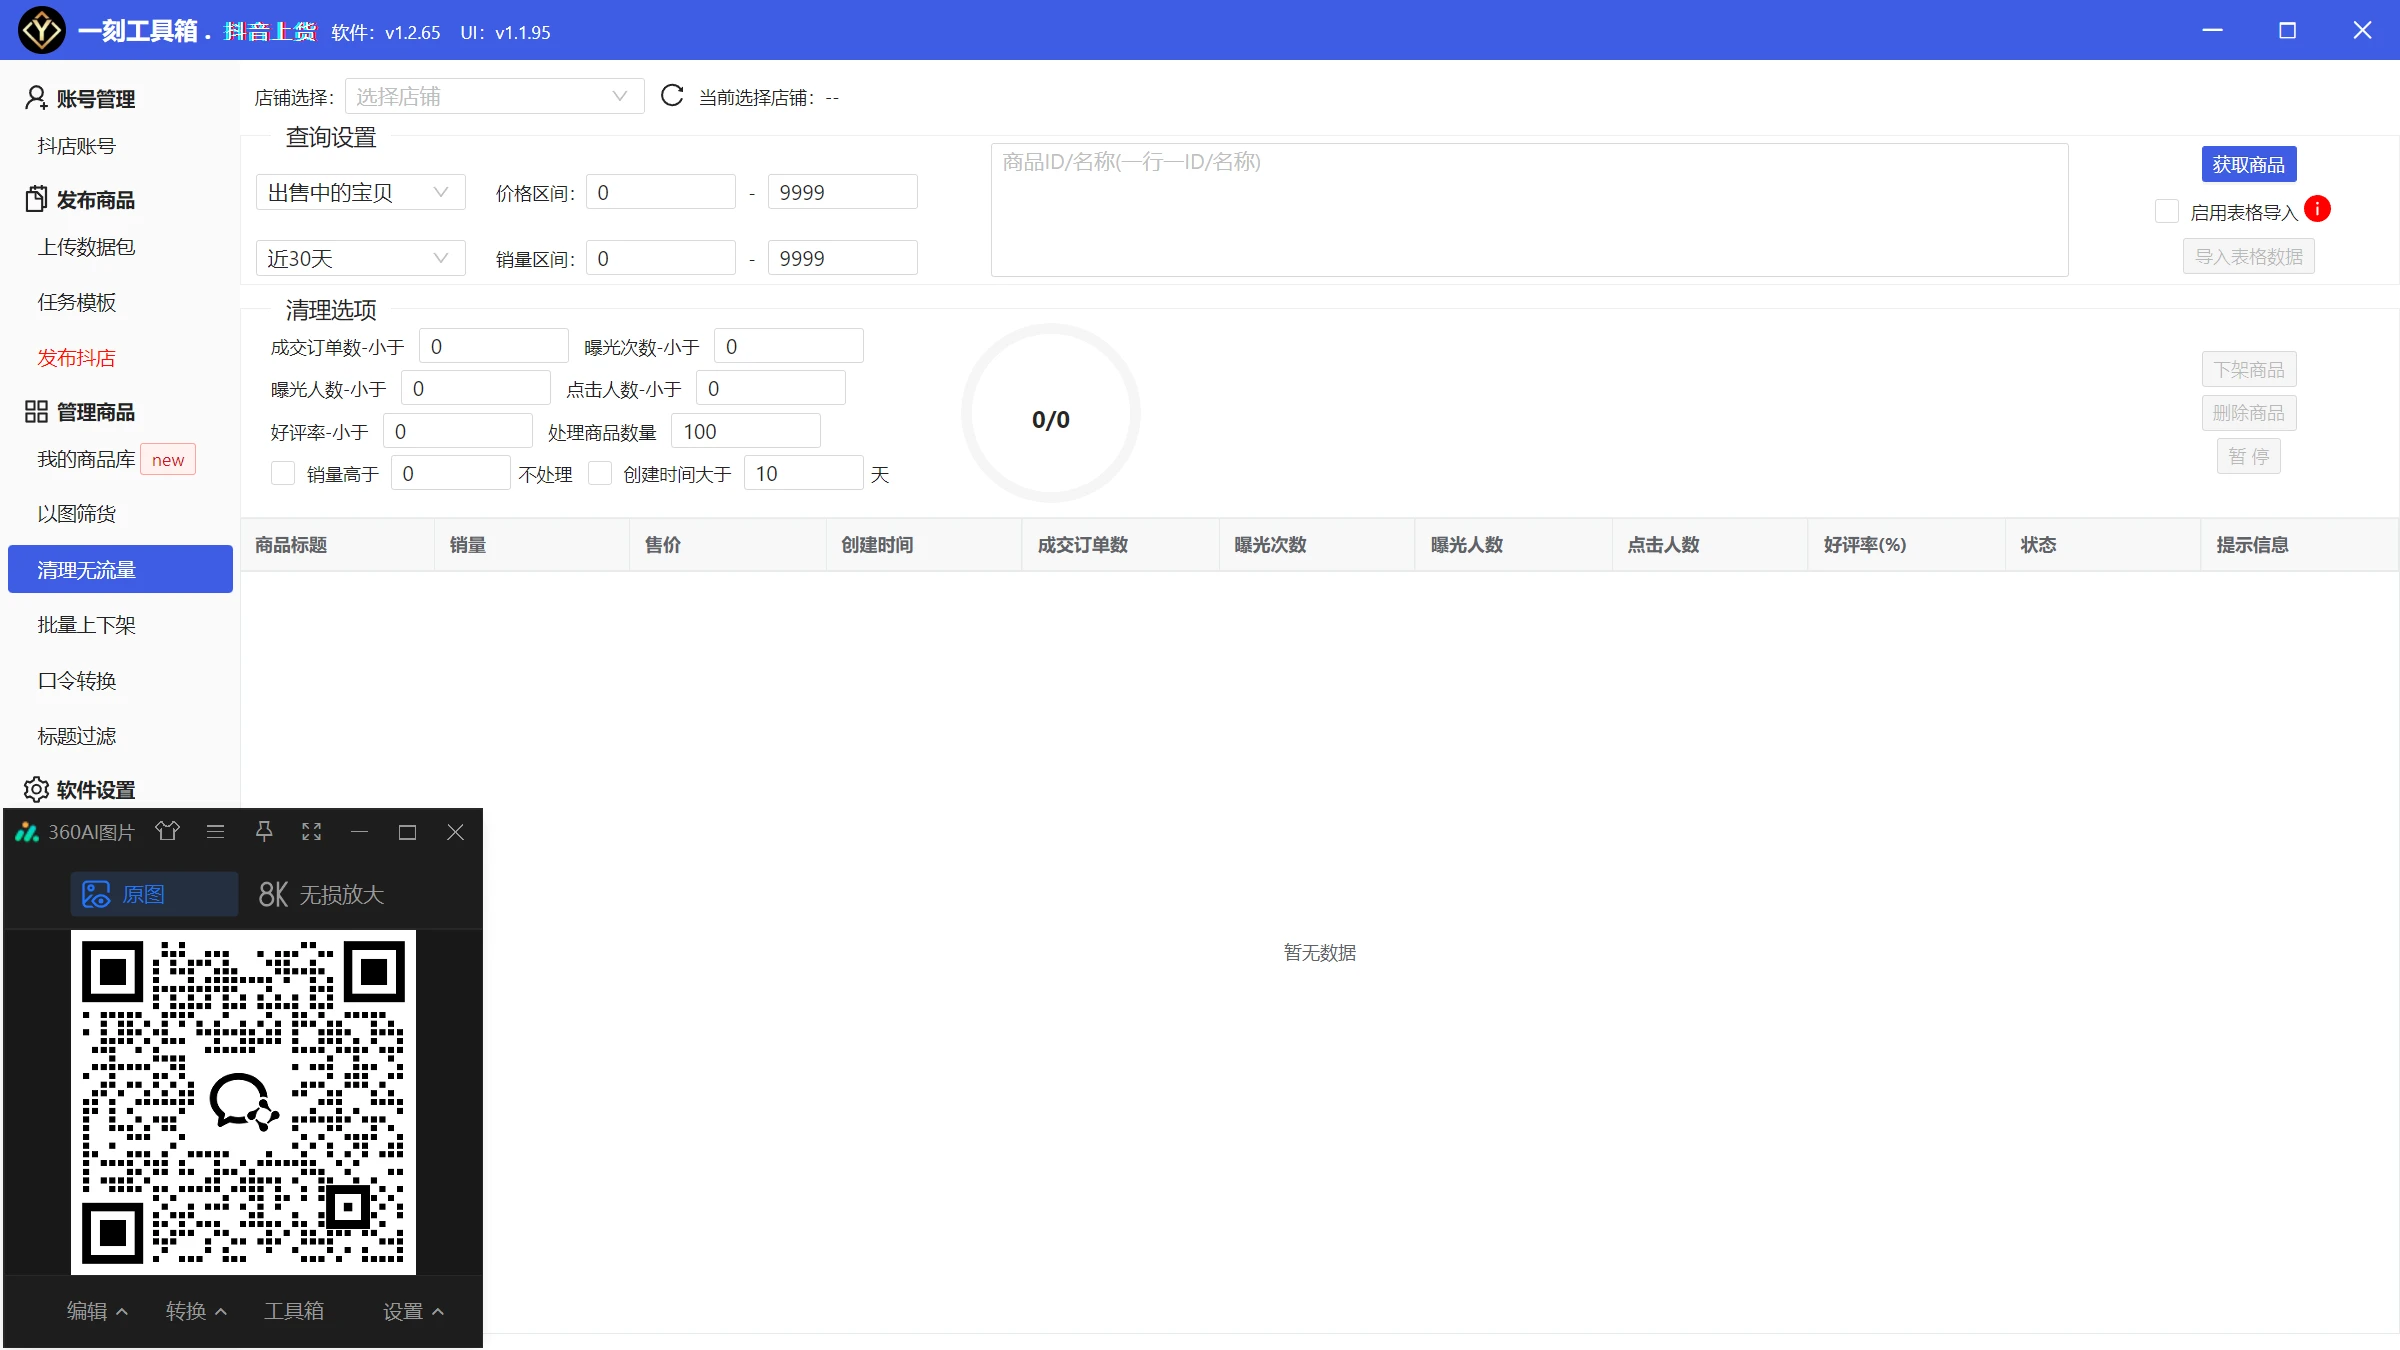
Task: Focus the 曝光次数-小于 field
Action: 788,346
